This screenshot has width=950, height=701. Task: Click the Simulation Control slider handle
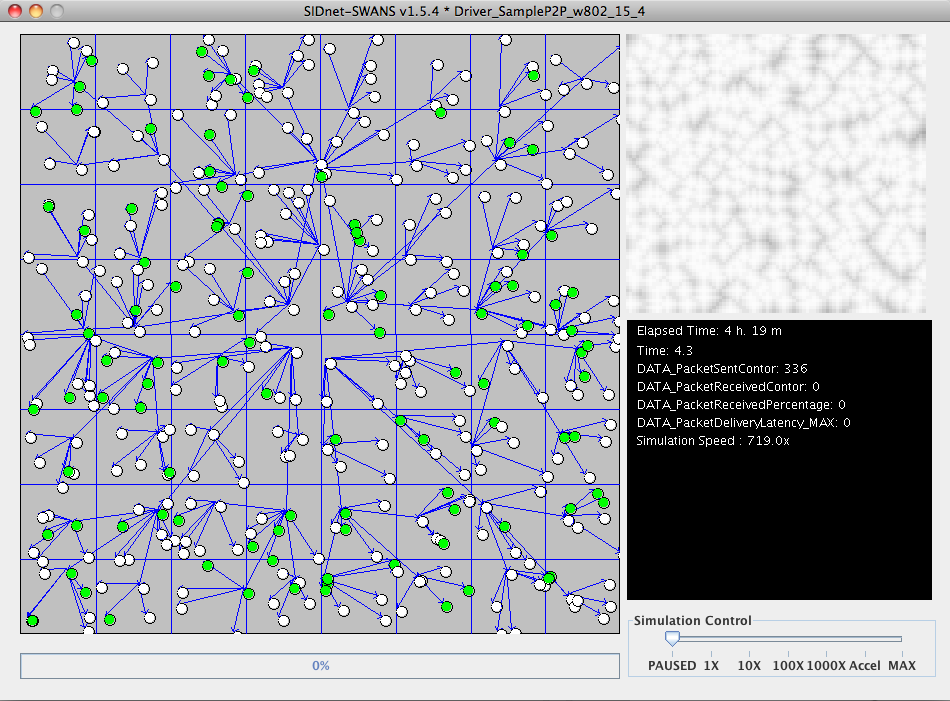click(673, 639)
